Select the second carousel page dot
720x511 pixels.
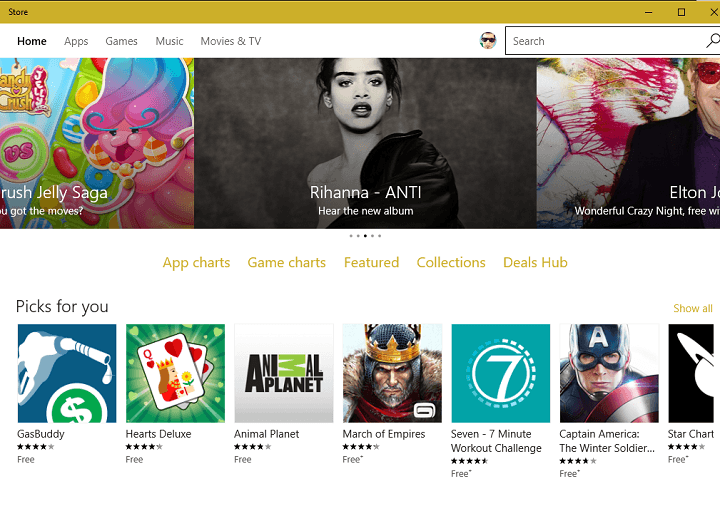tap(358, 236)
